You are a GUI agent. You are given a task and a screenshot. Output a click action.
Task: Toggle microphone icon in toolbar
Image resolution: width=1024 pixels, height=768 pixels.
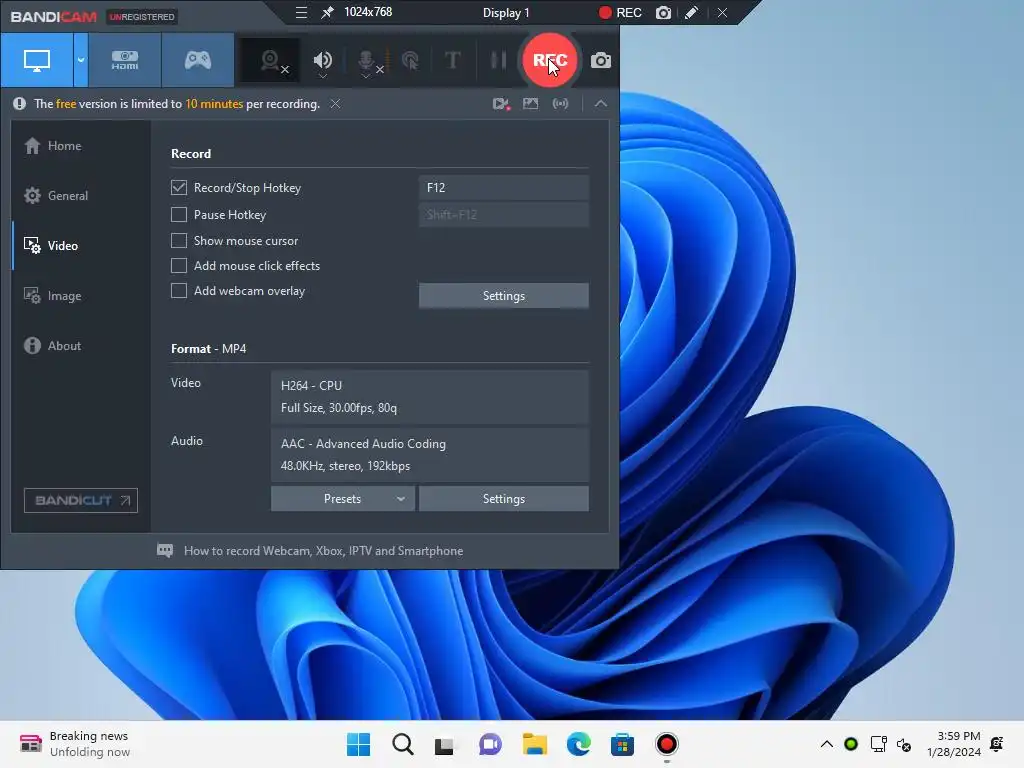[368, 62]
